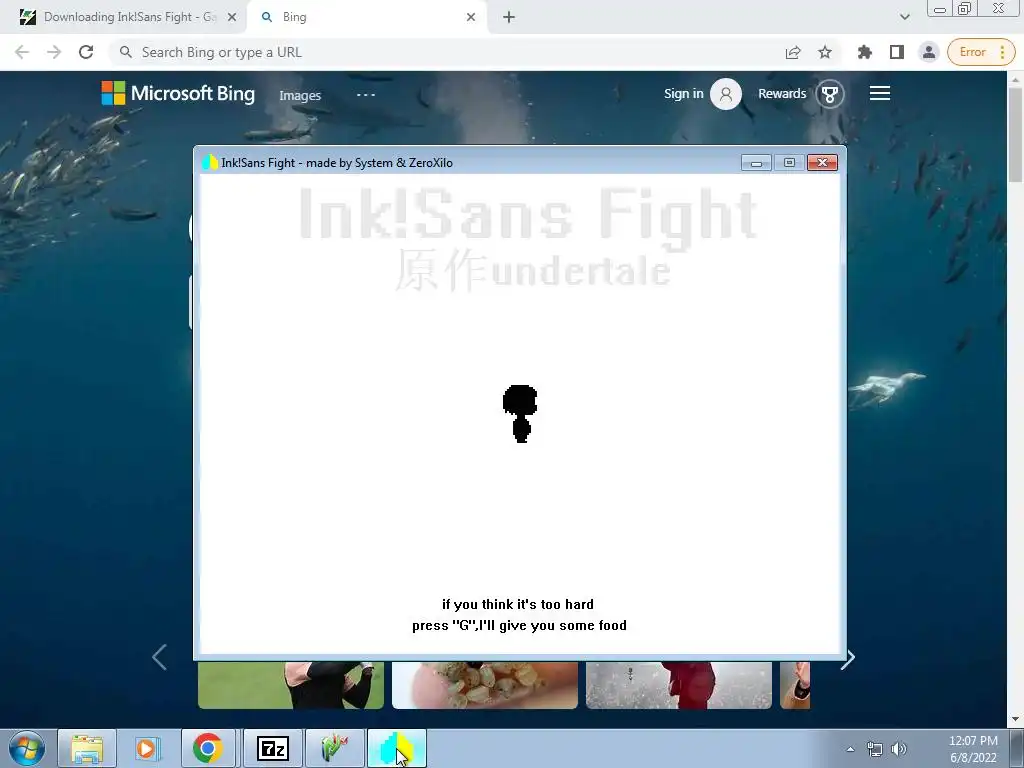Open the Bing account avatar icon

coord(726,94)
